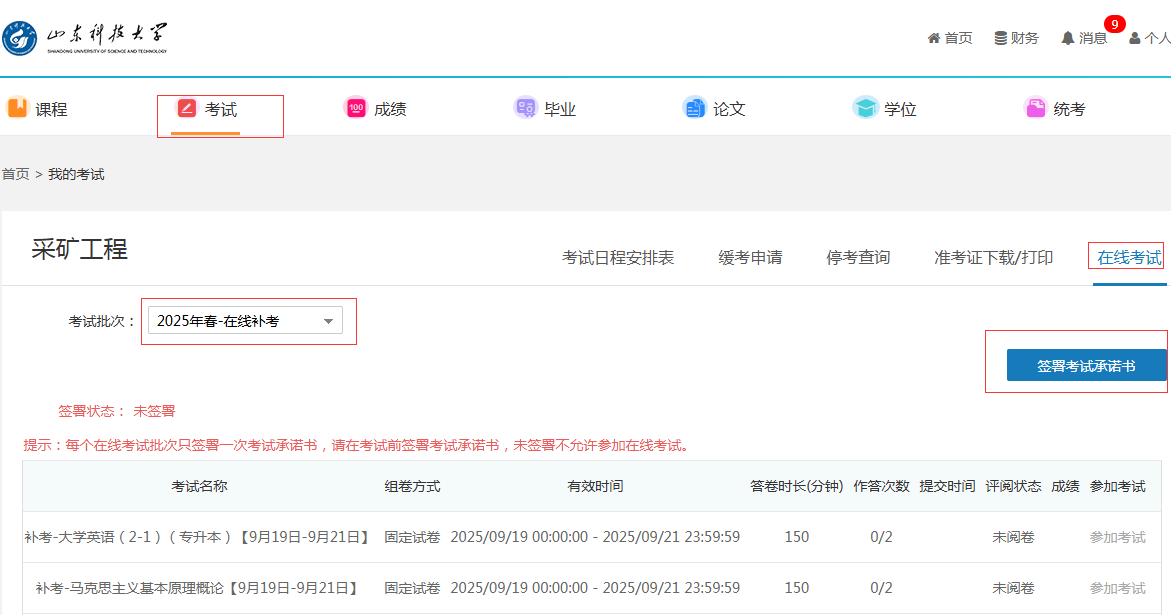Open the 统考 unified exam icon

1035,108
